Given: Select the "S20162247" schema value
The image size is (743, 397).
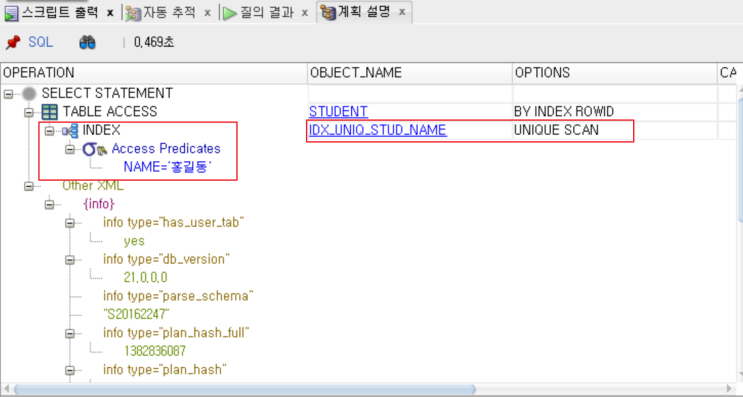Looking at the screenshot, I should pyautogui.click(x=136, y=314).
